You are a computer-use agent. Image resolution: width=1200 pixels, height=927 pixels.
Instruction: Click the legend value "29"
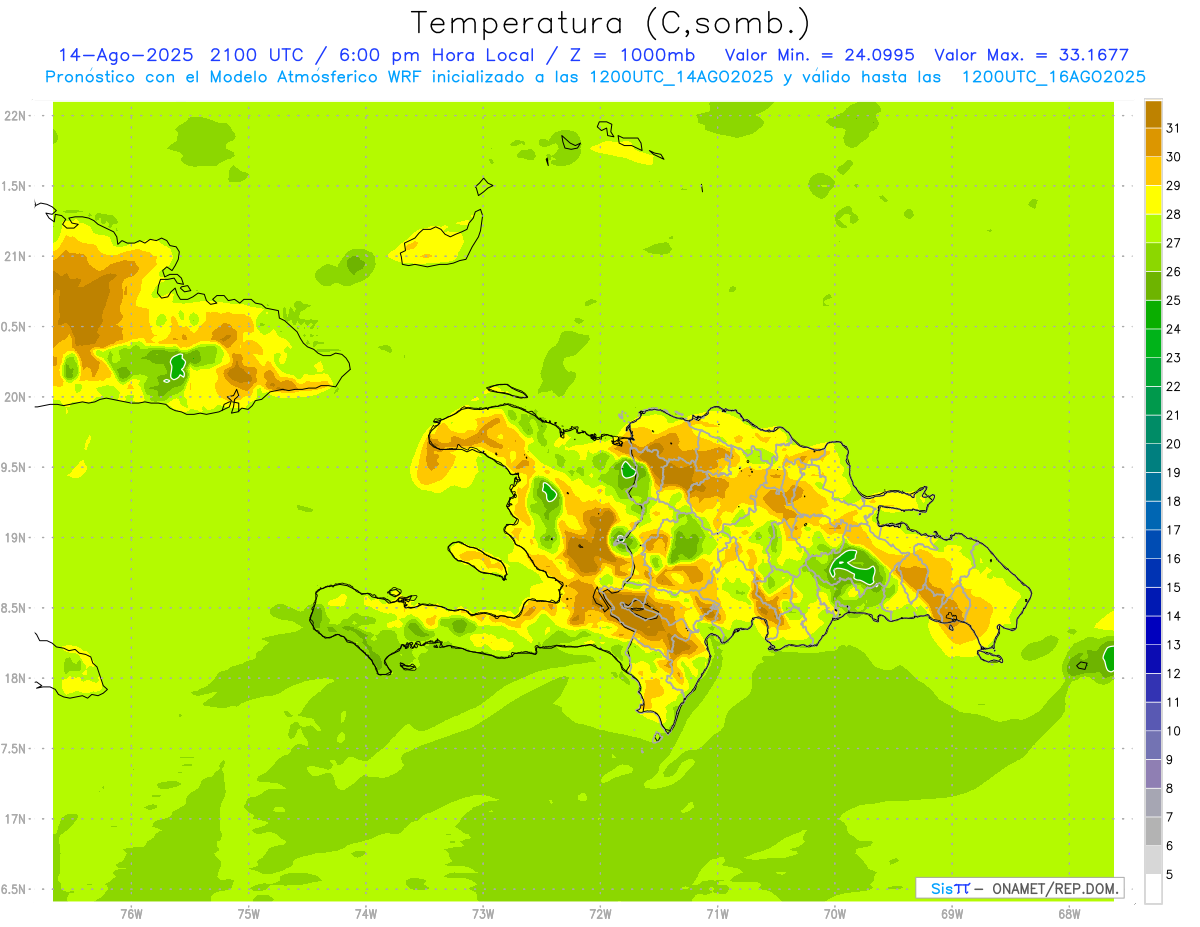pos(1173,185)
